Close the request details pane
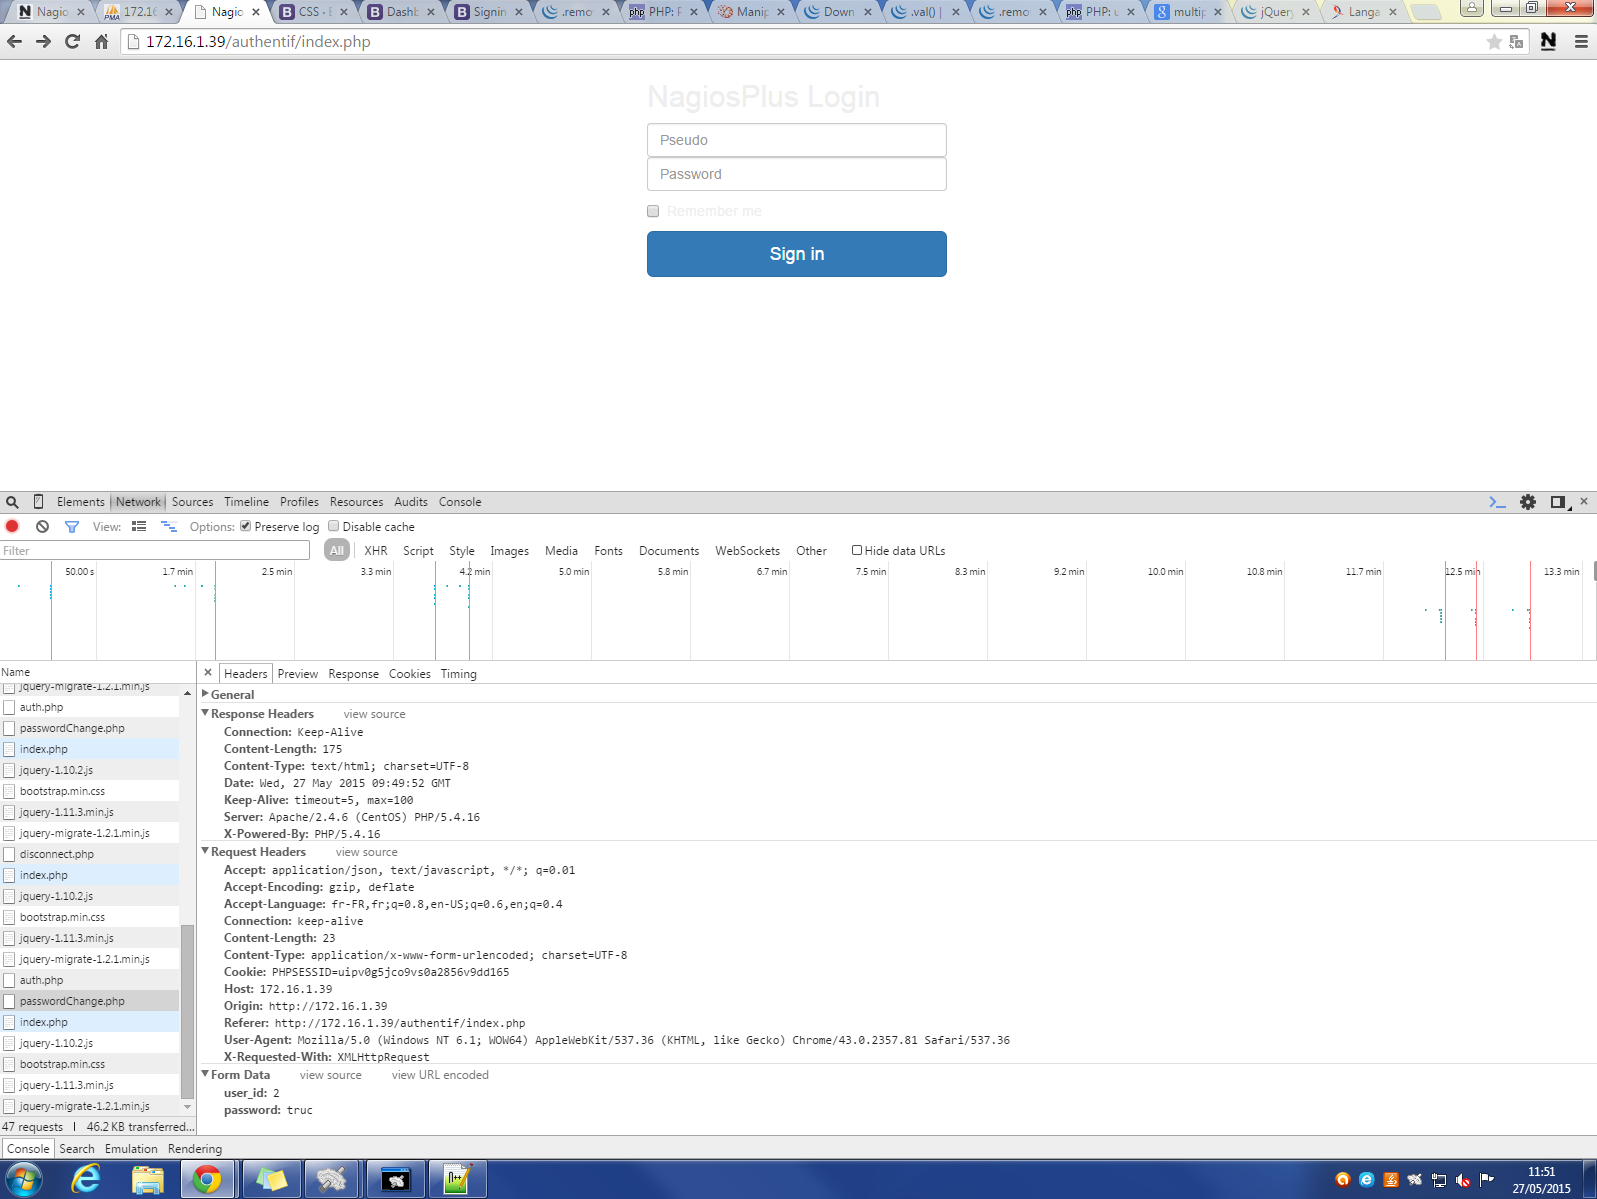The image size is (1597, 1199). pos(208,673)
